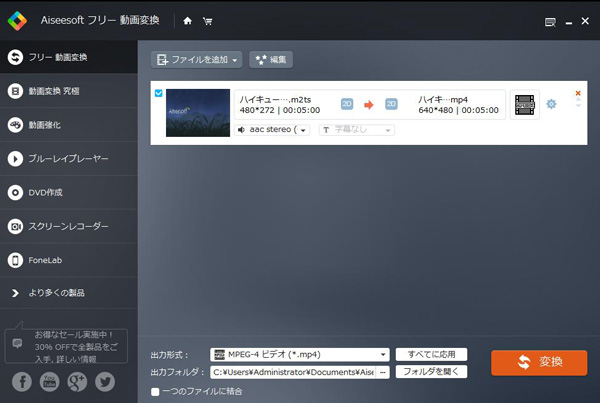The height and width of the screenshot is (403, 600).
Task: Open DVD作成 in sidebar
Action: tap(68, 193)
